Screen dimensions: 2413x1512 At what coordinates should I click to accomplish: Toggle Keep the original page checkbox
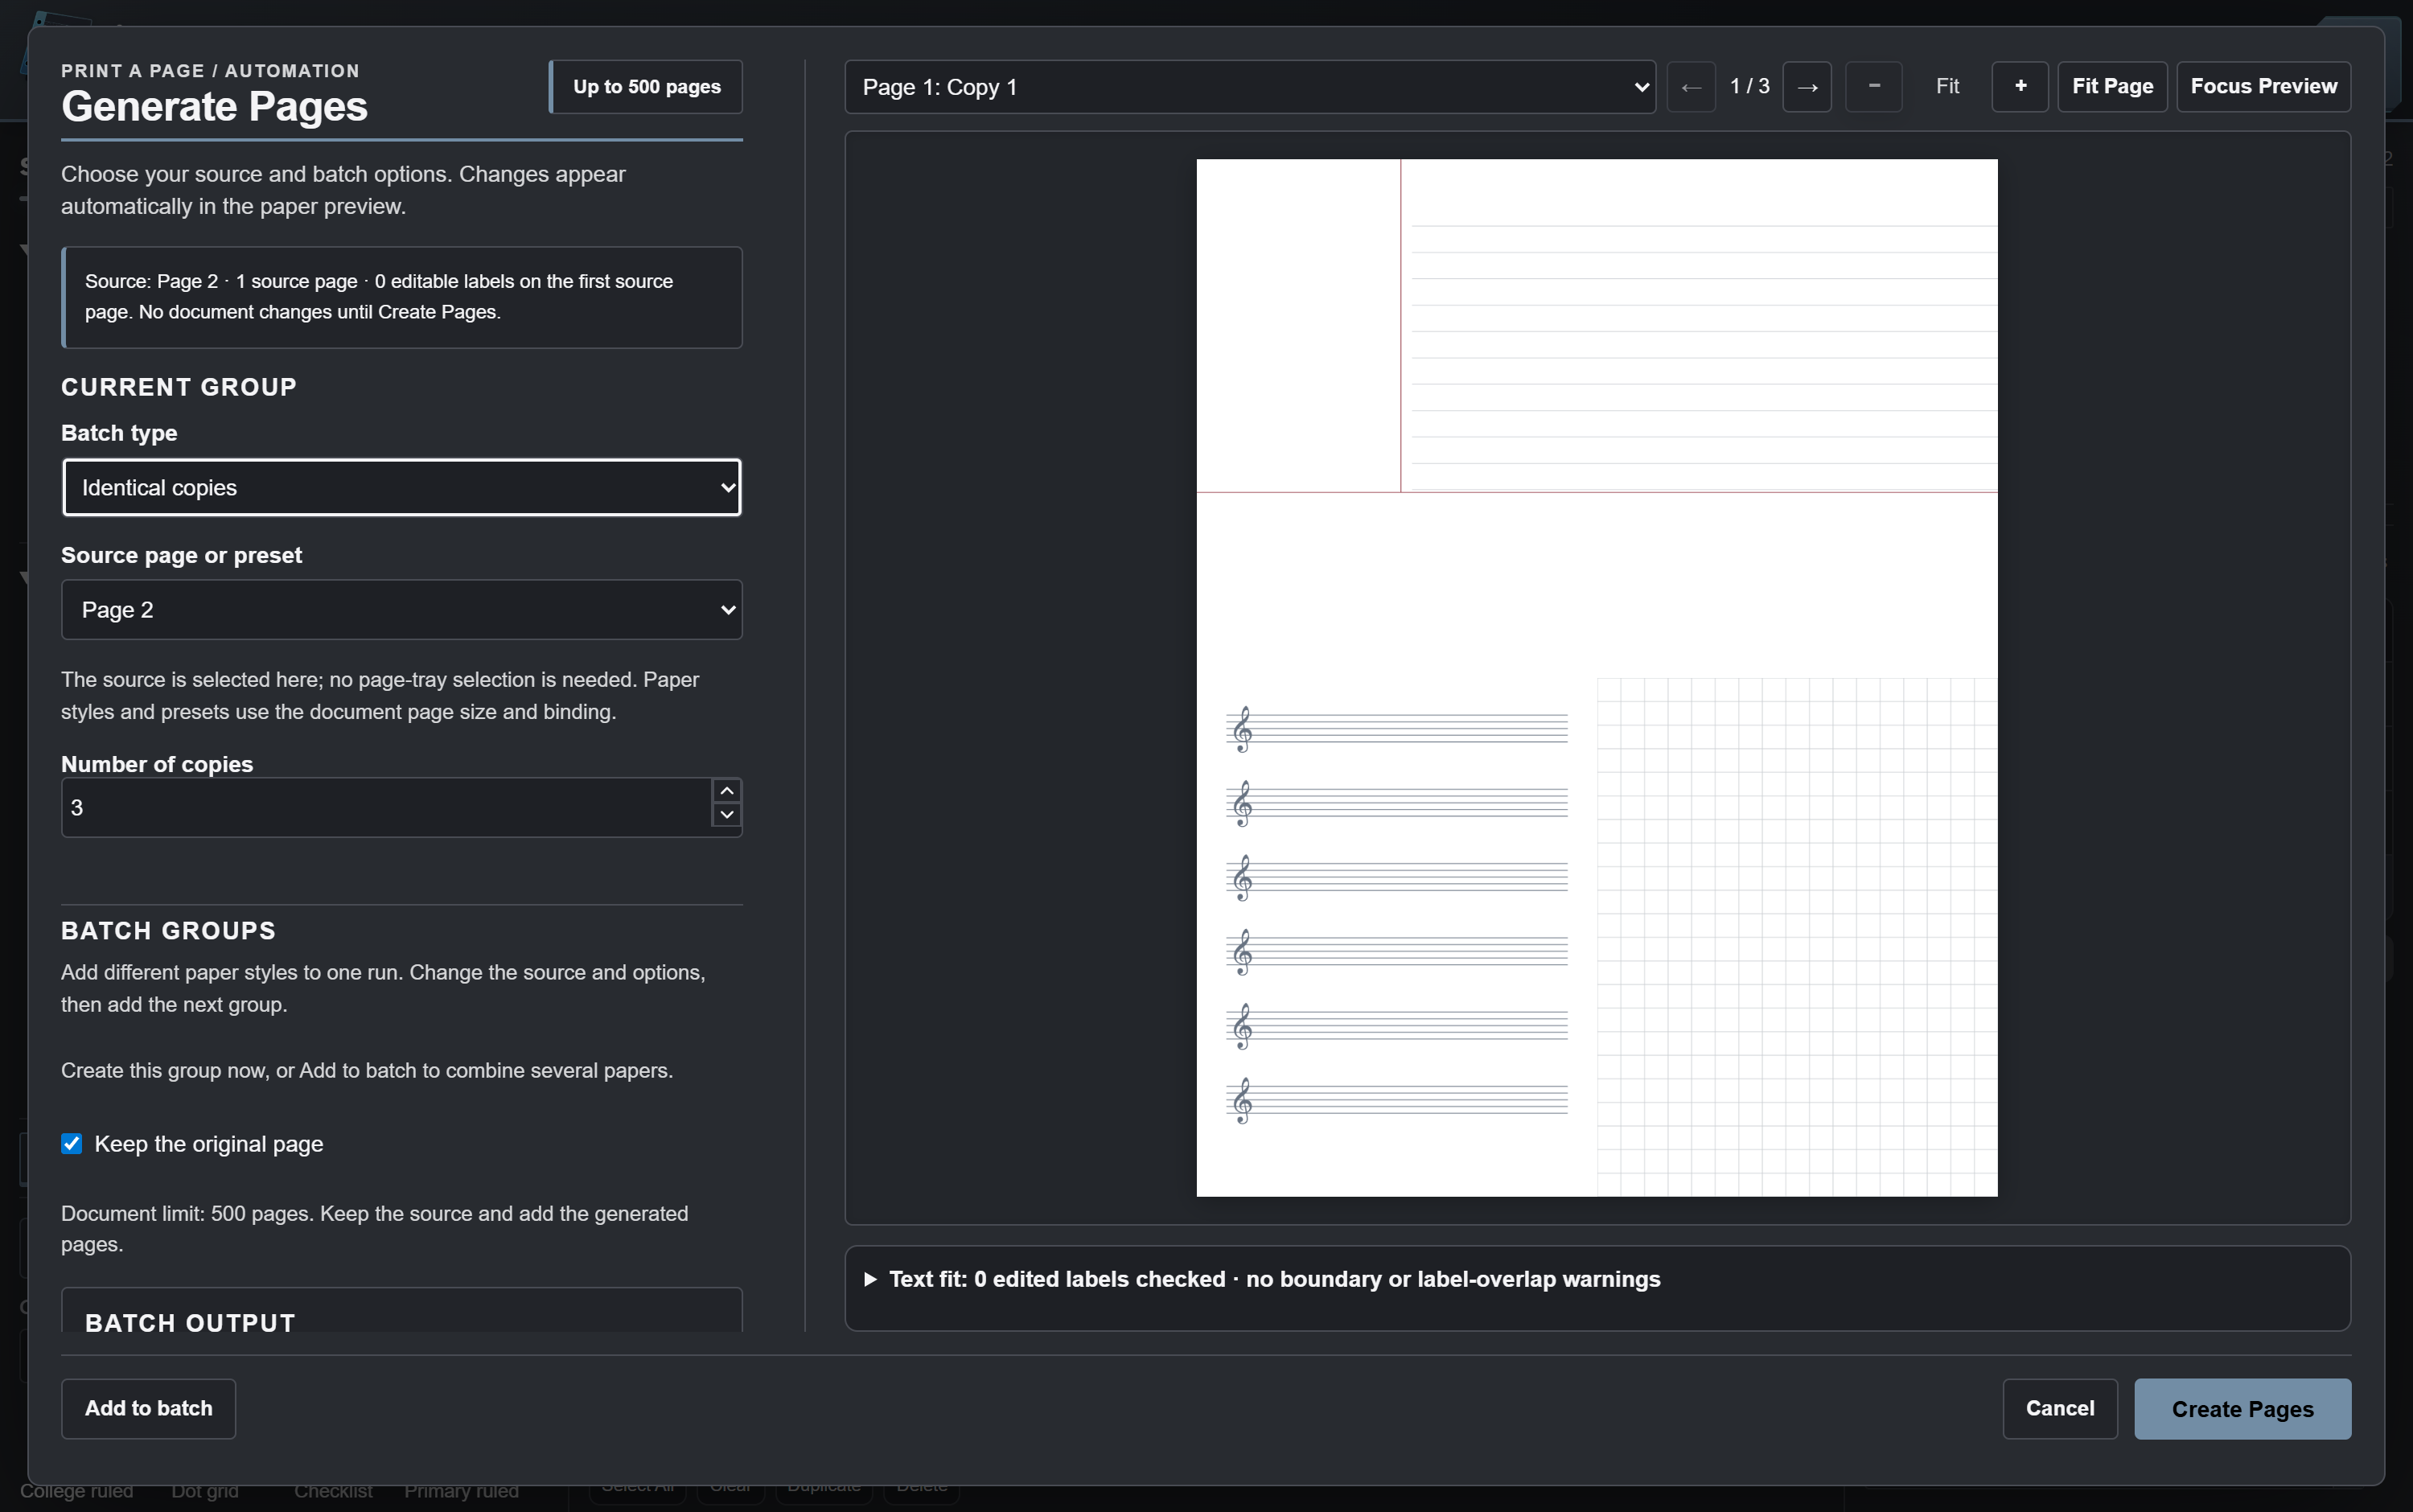click(72, 1144)
